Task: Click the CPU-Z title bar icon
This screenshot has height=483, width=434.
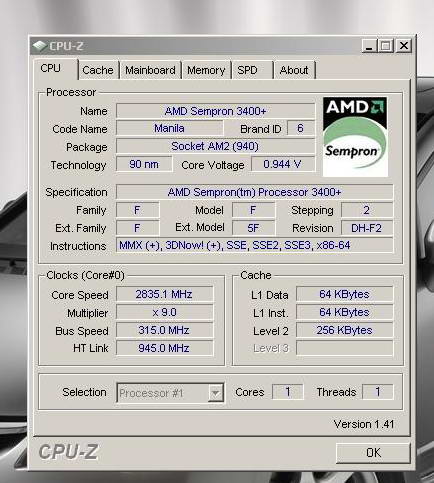Action: coord(40,46)
